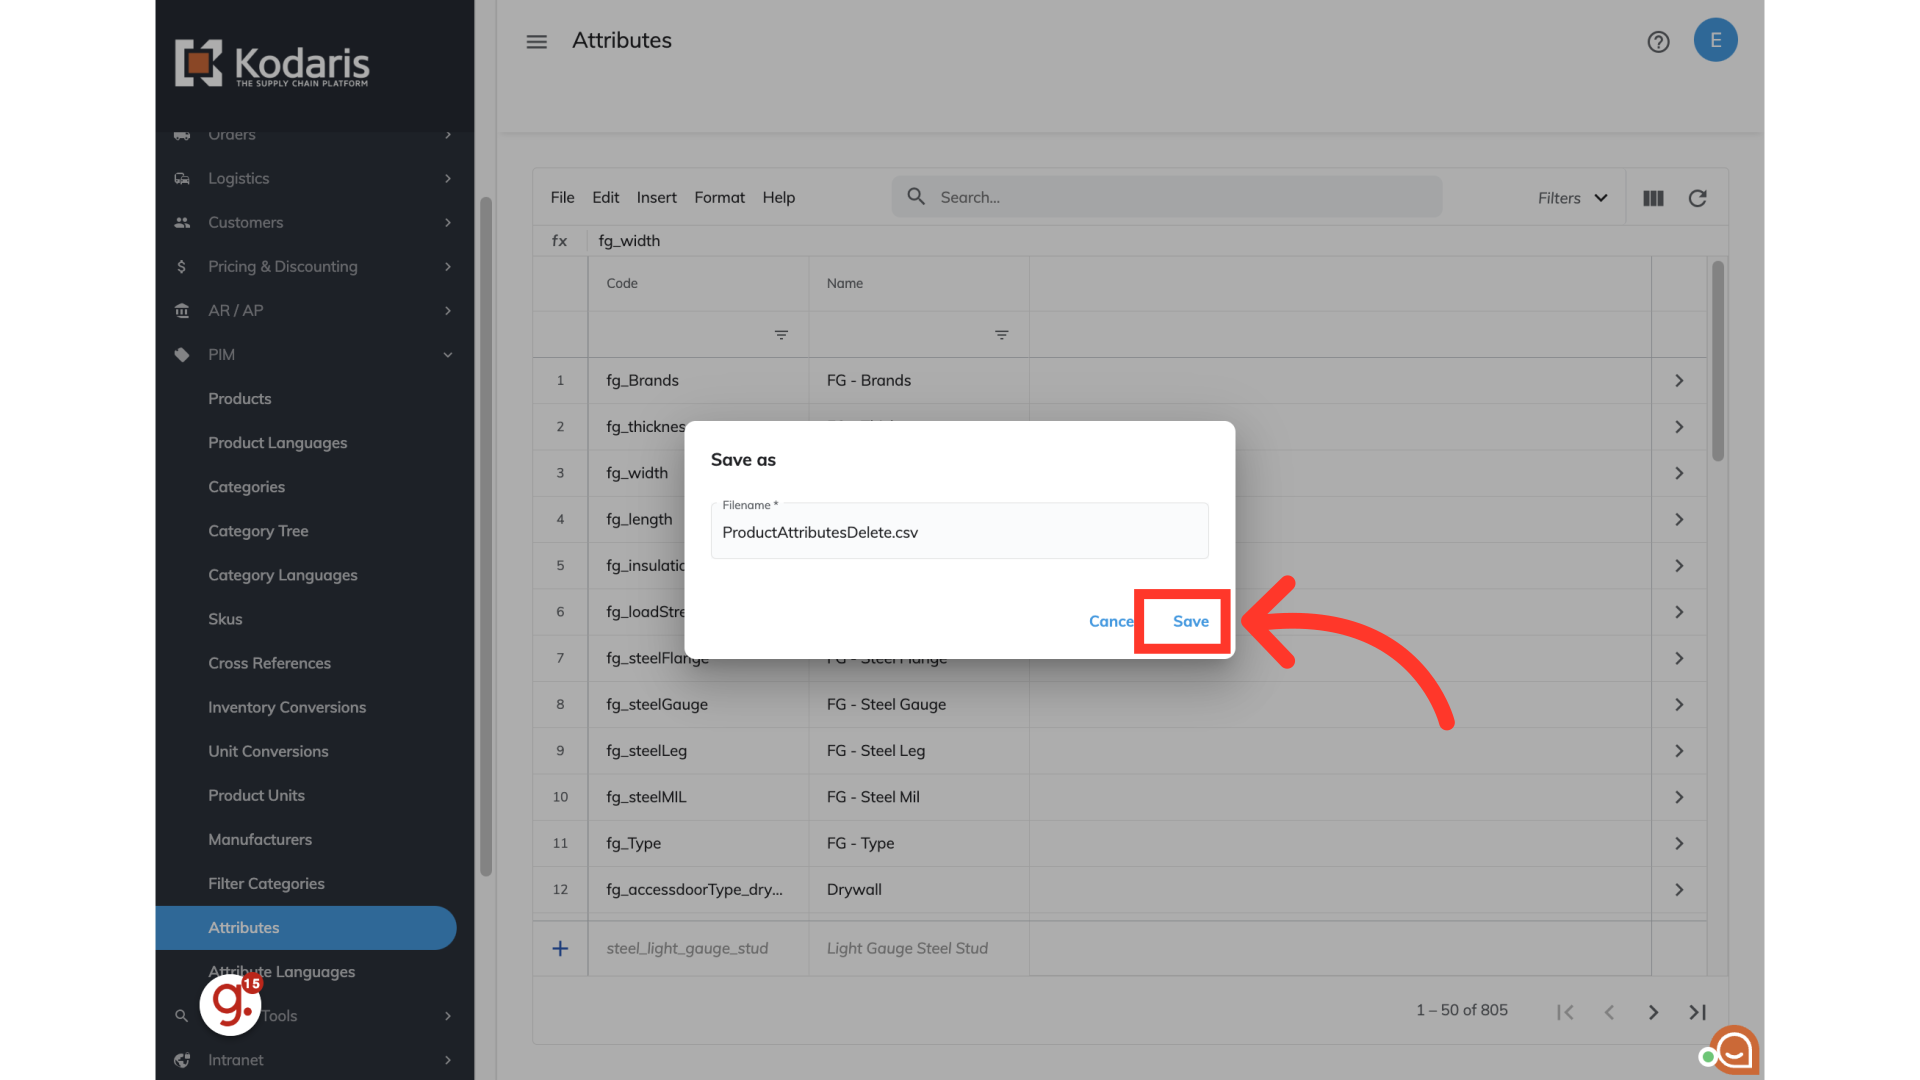Click the refresh table icon
This screenshot has height=1080, width=1920.
click(1697, 198)
